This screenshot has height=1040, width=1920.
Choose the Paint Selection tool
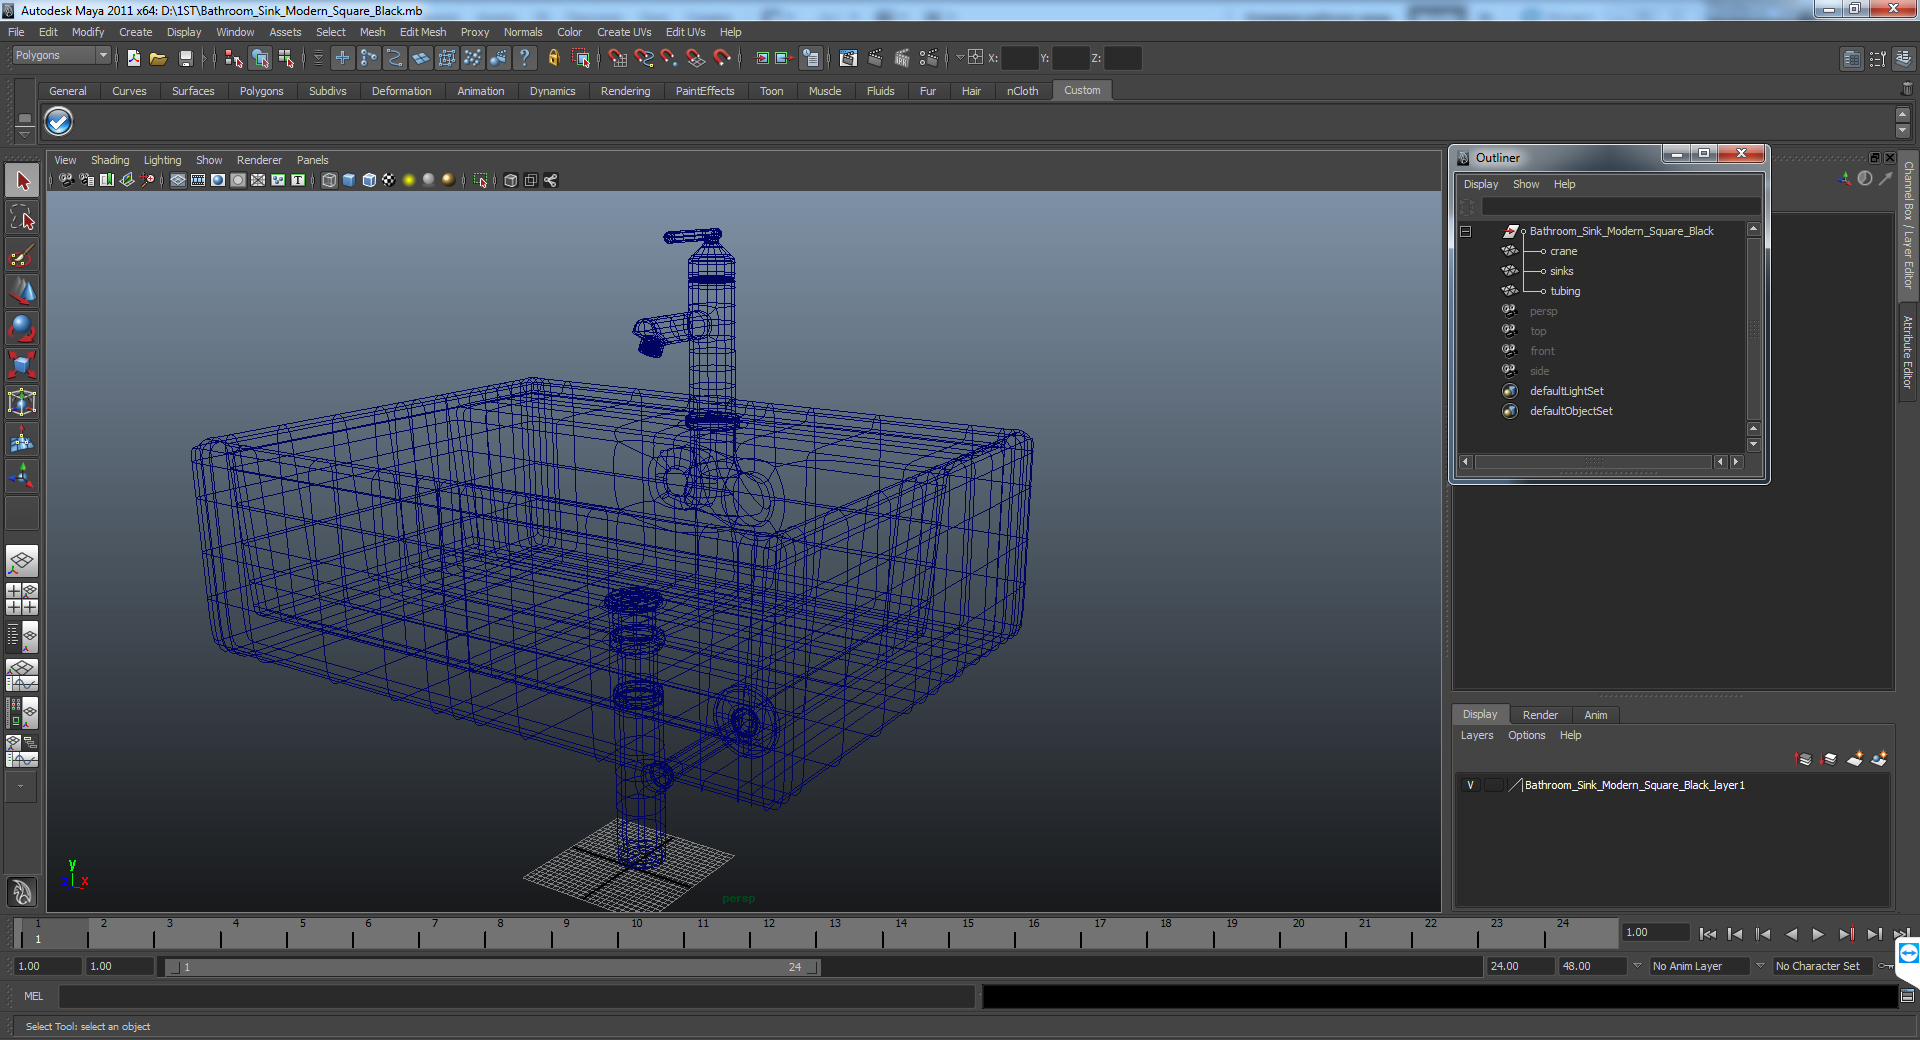pyautogui.click(x=22, y=255)
